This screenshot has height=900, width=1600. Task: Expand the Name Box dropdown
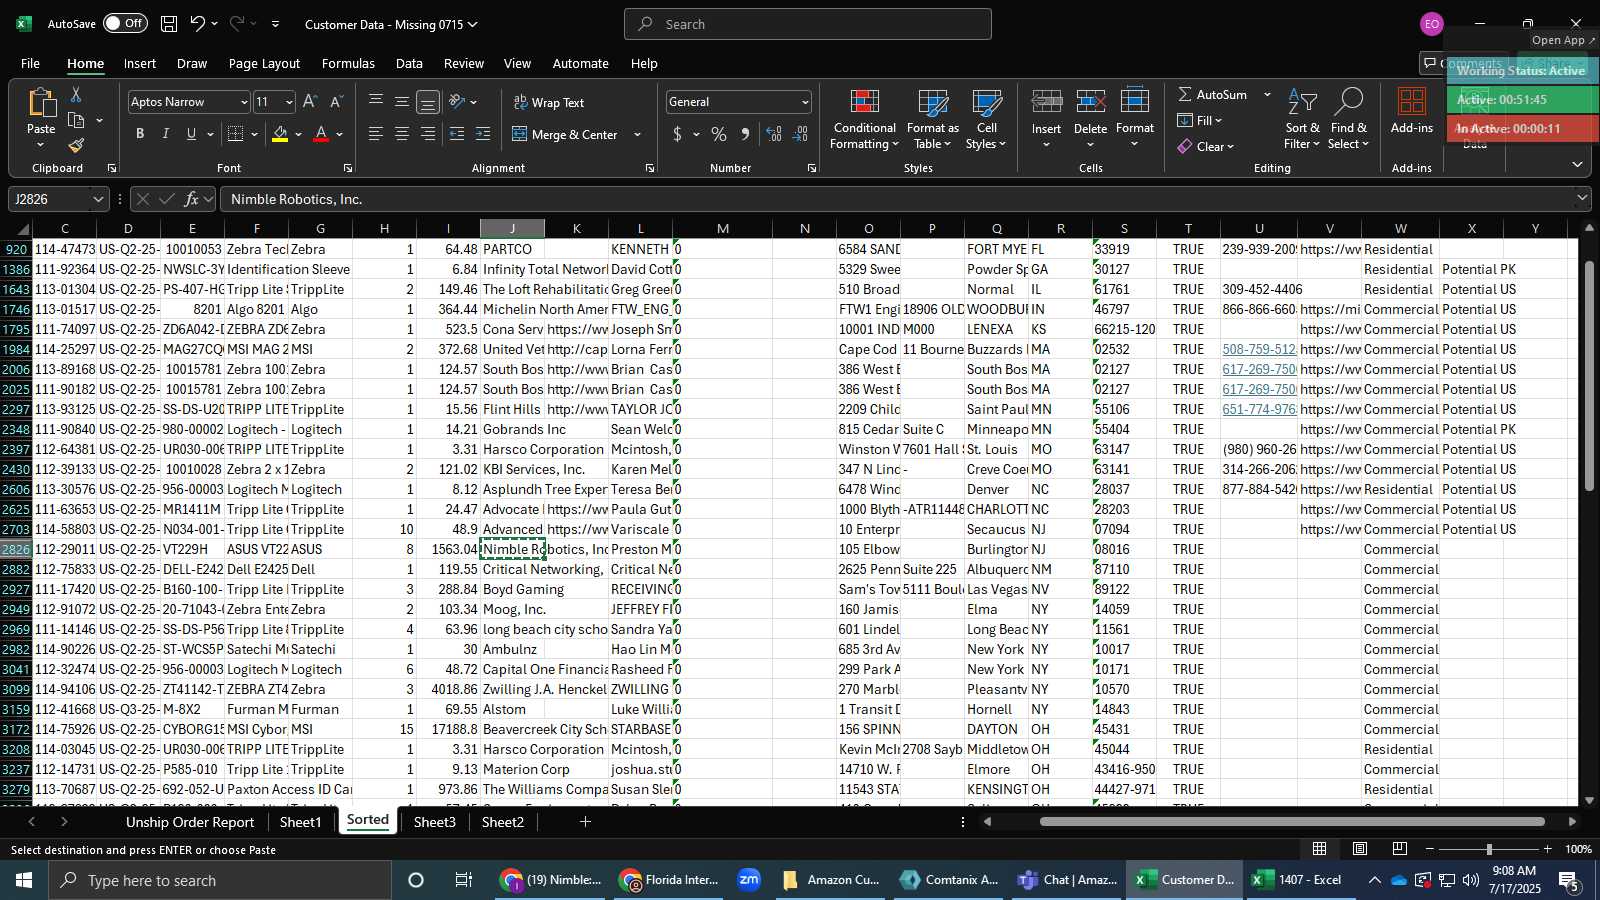click(98, 199)
